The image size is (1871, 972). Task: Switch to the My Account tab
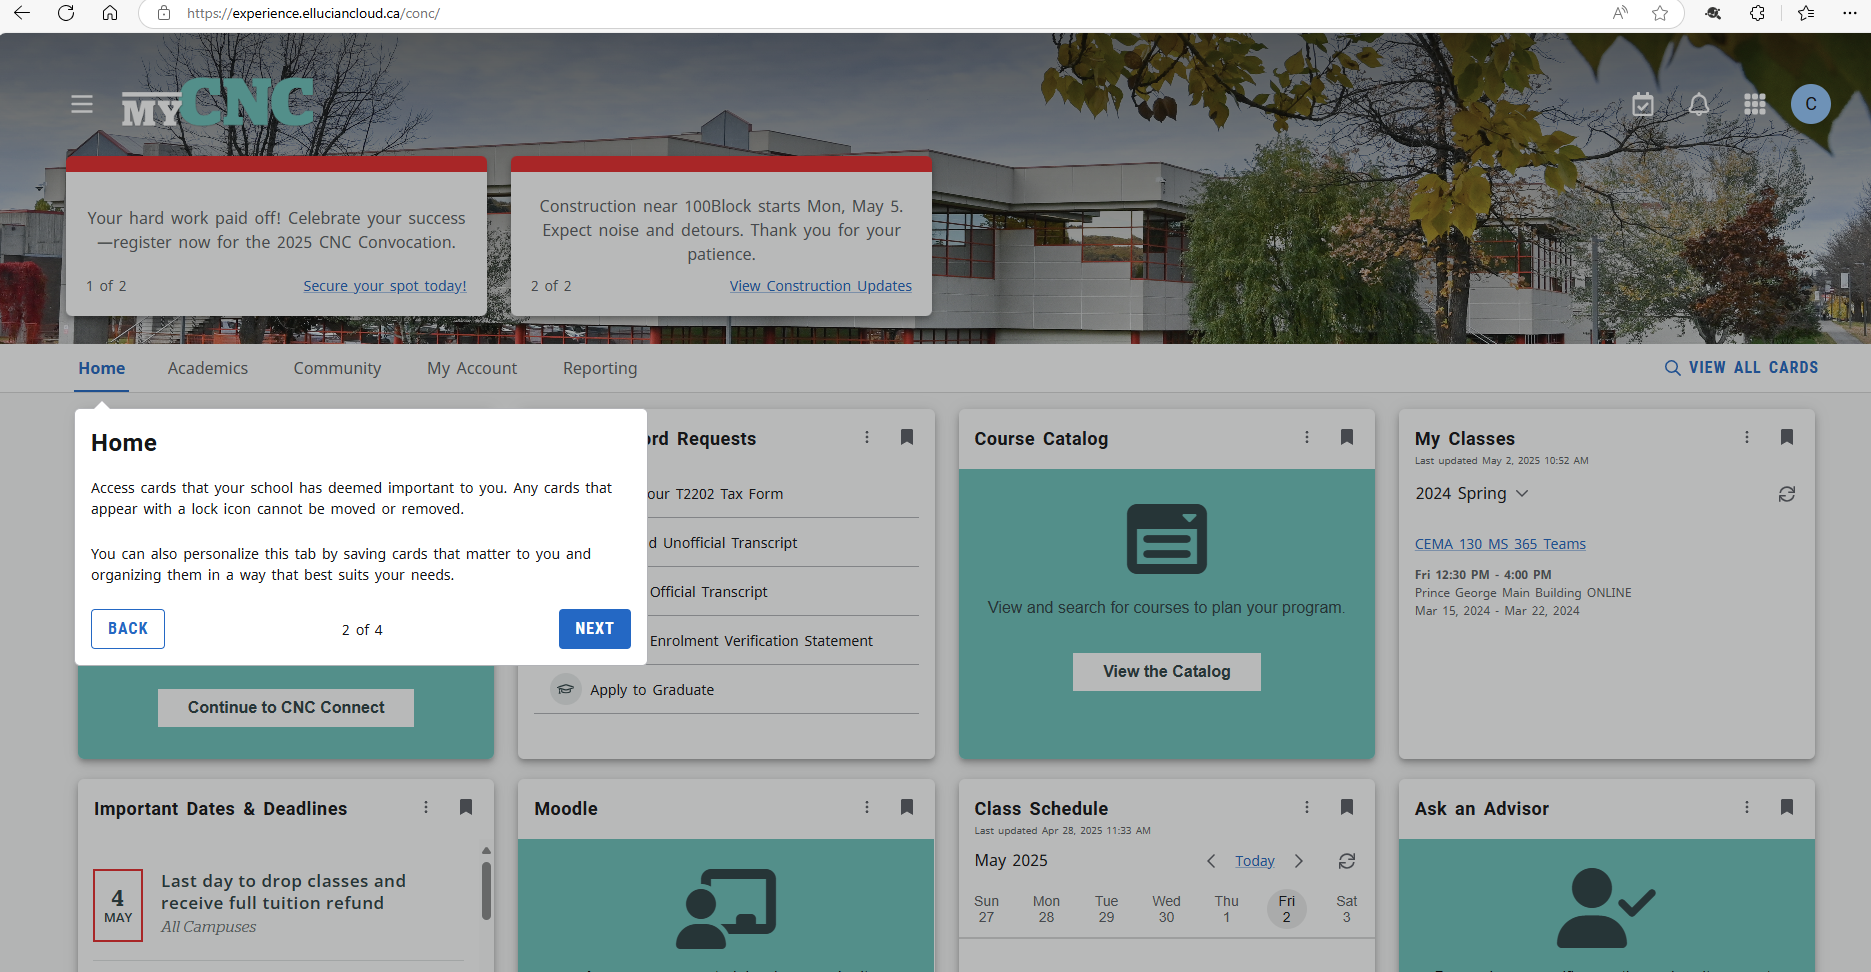472,368
